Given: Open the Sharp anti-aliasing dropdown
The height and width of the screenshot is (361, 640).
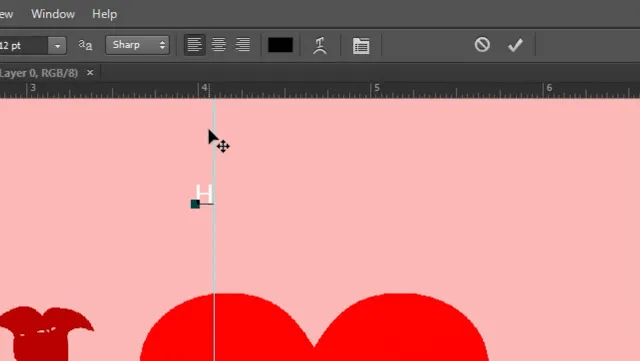Looking at the screenshot, I should (137, 45).
